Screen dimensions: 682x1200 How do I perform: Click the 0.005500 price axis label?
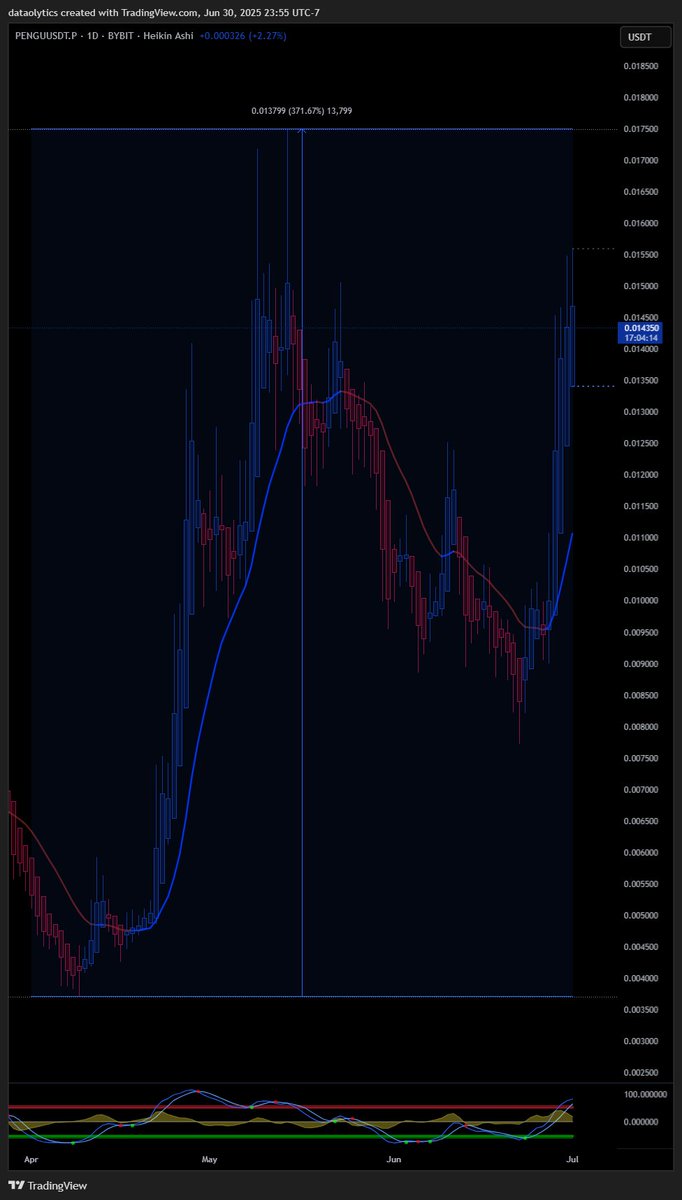641,884
